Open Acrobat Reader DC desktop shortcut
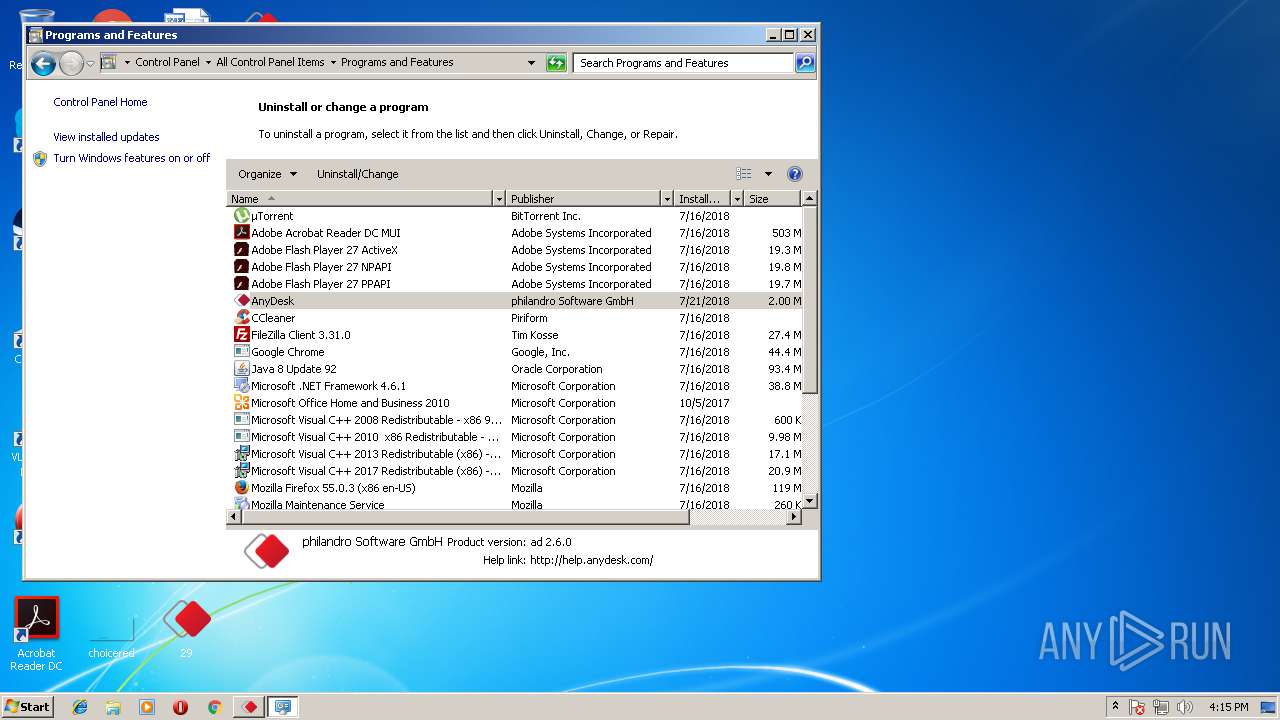 click(x=37, y=634)
